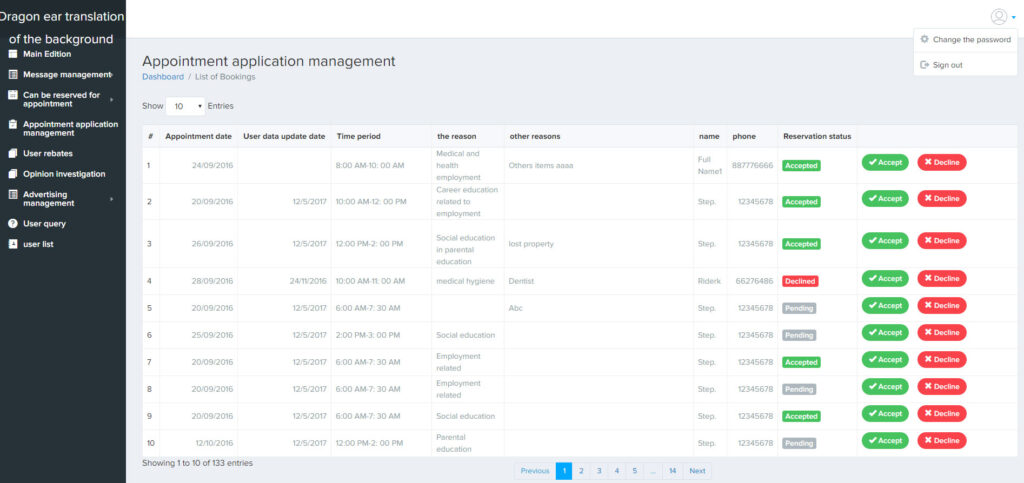Viewport: 1024px width, 483px height.
Task: Select the phone cell 66276486
Action: (754, 281)
